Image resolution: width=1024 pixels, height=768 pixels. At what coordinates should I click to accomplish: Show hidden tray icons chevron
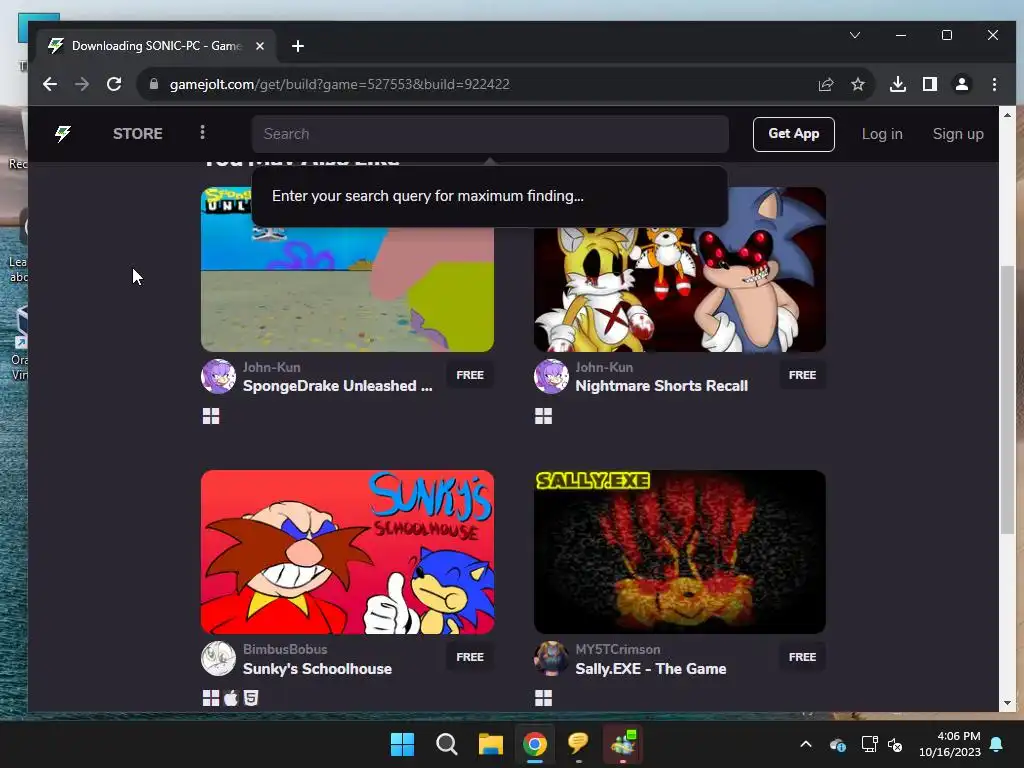tap(806, 744)
